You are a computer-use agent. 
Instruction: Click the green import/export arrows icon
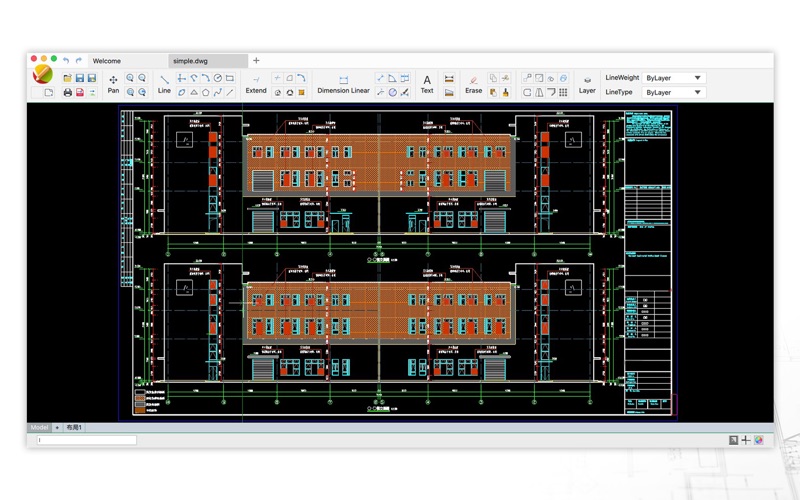(92, 92)
